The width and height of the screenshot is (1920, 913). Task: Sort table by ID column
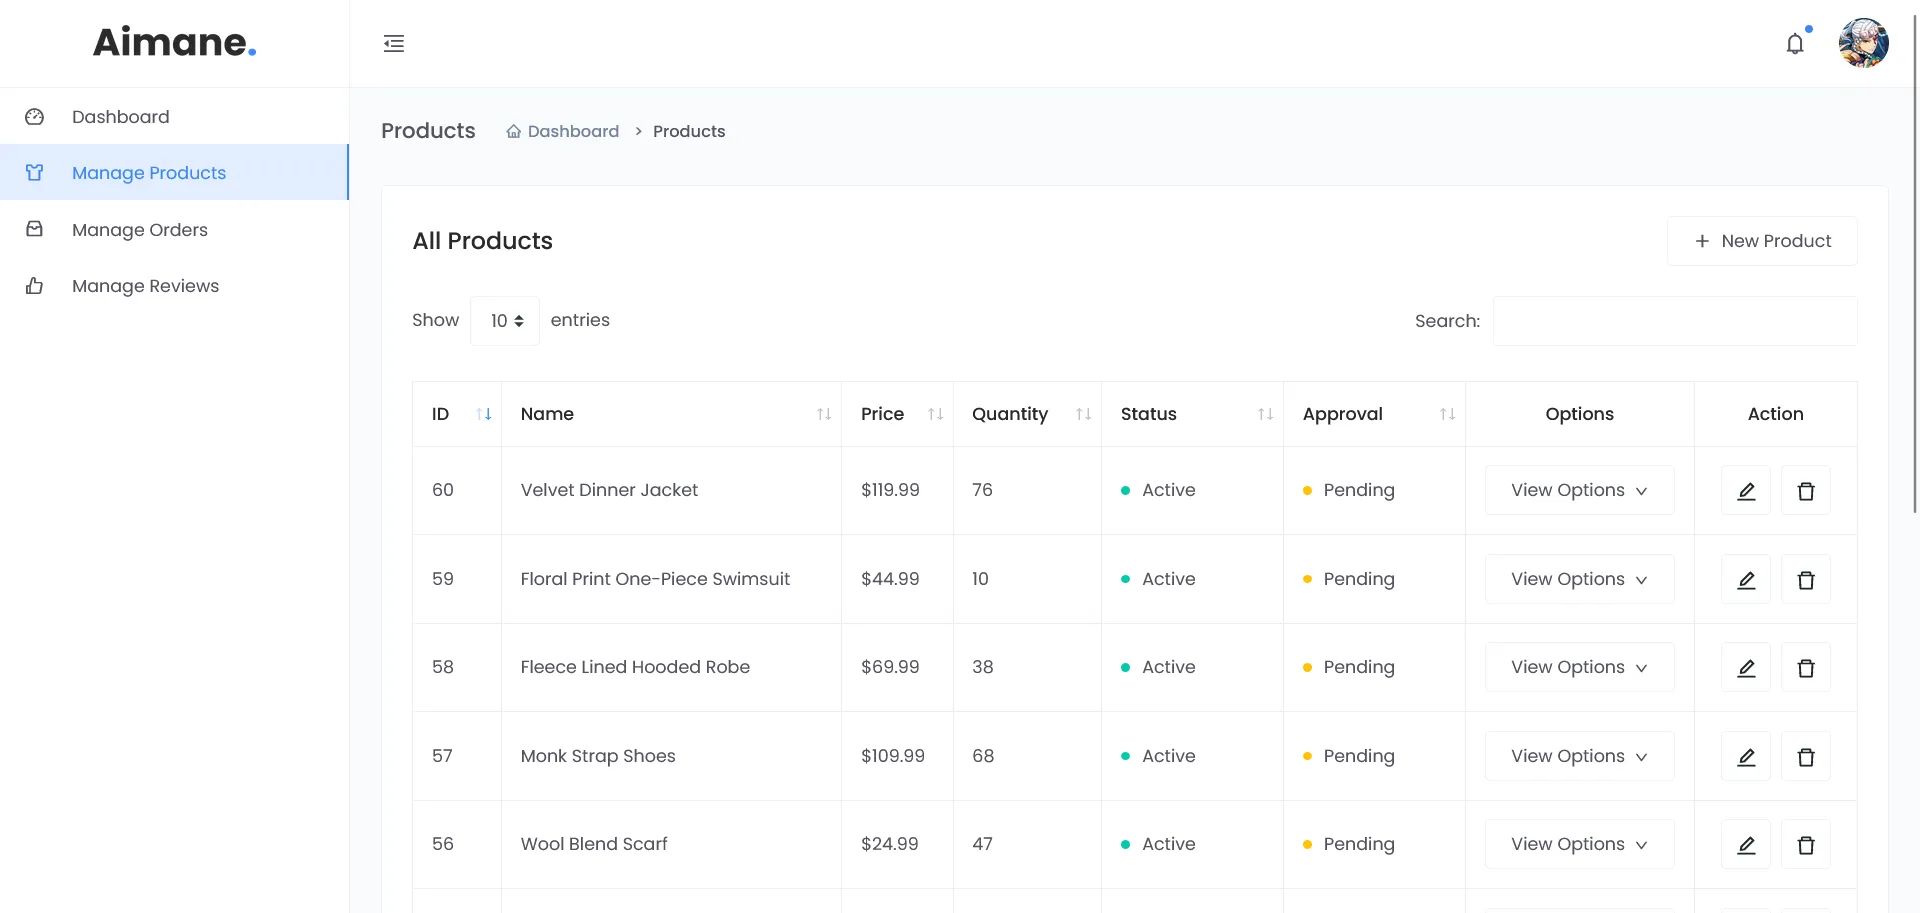point(457,414)
